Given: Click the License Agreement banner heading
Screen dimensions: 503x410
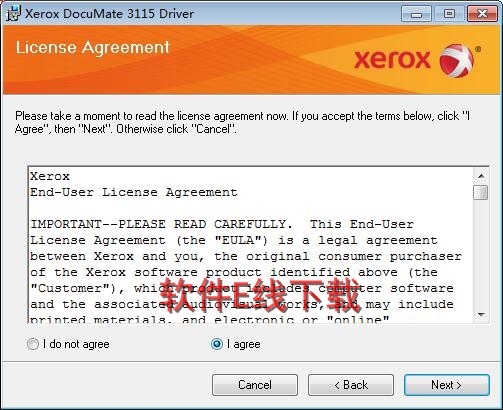Looking at the screenshot, I should tap(93, 47).
